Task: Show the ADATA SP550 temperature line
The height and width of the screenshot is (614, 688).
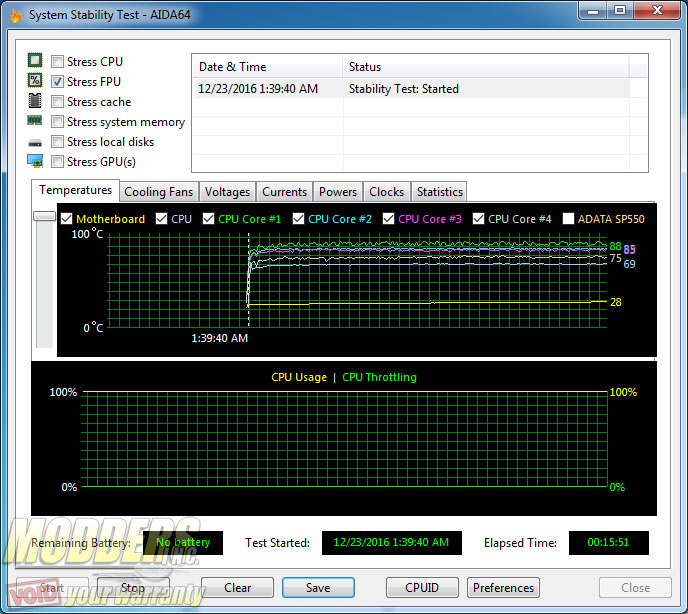Action: click(568, 219)
